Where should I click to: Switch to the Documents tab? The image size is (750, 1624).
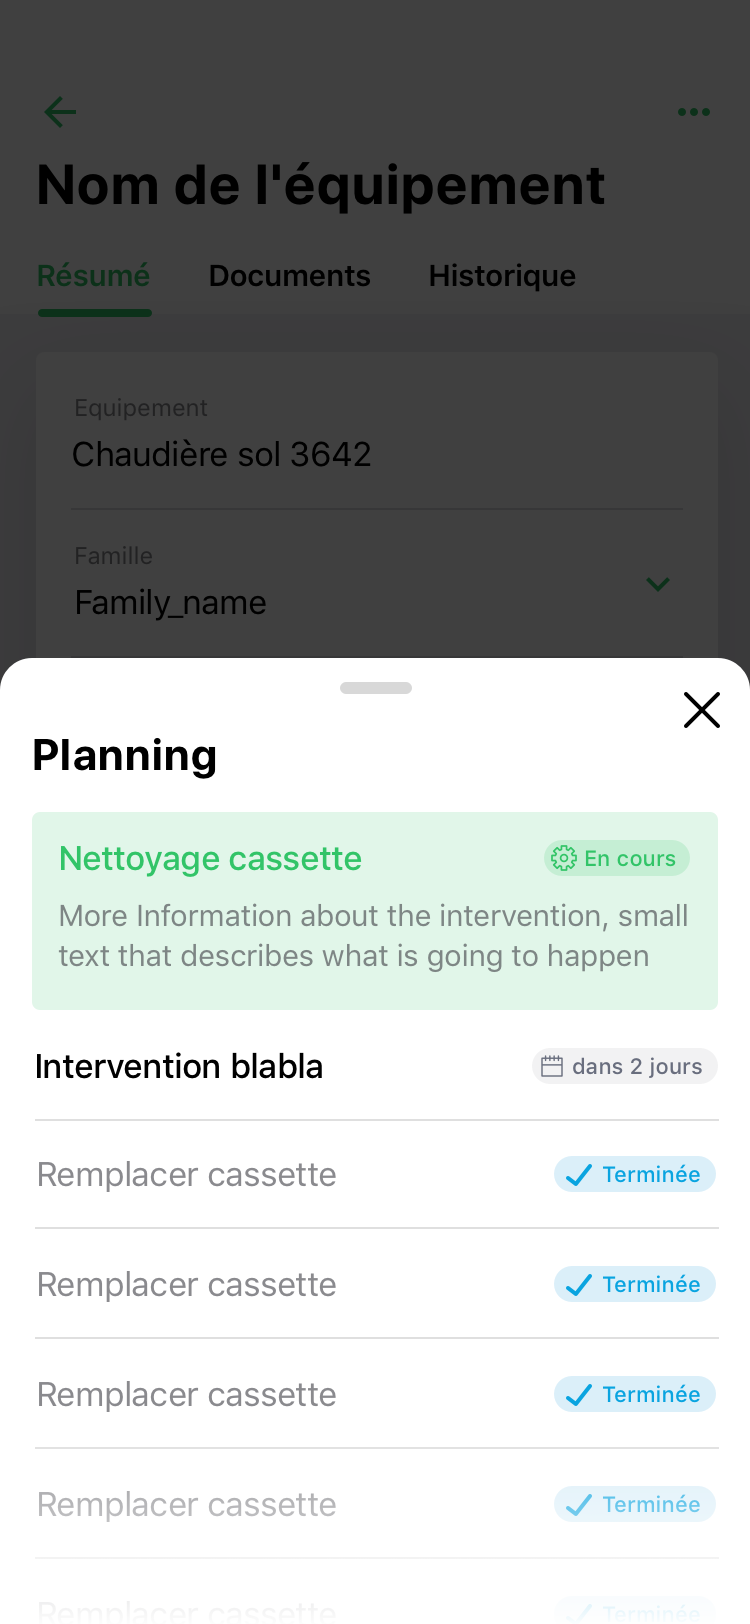click(289, 276)
